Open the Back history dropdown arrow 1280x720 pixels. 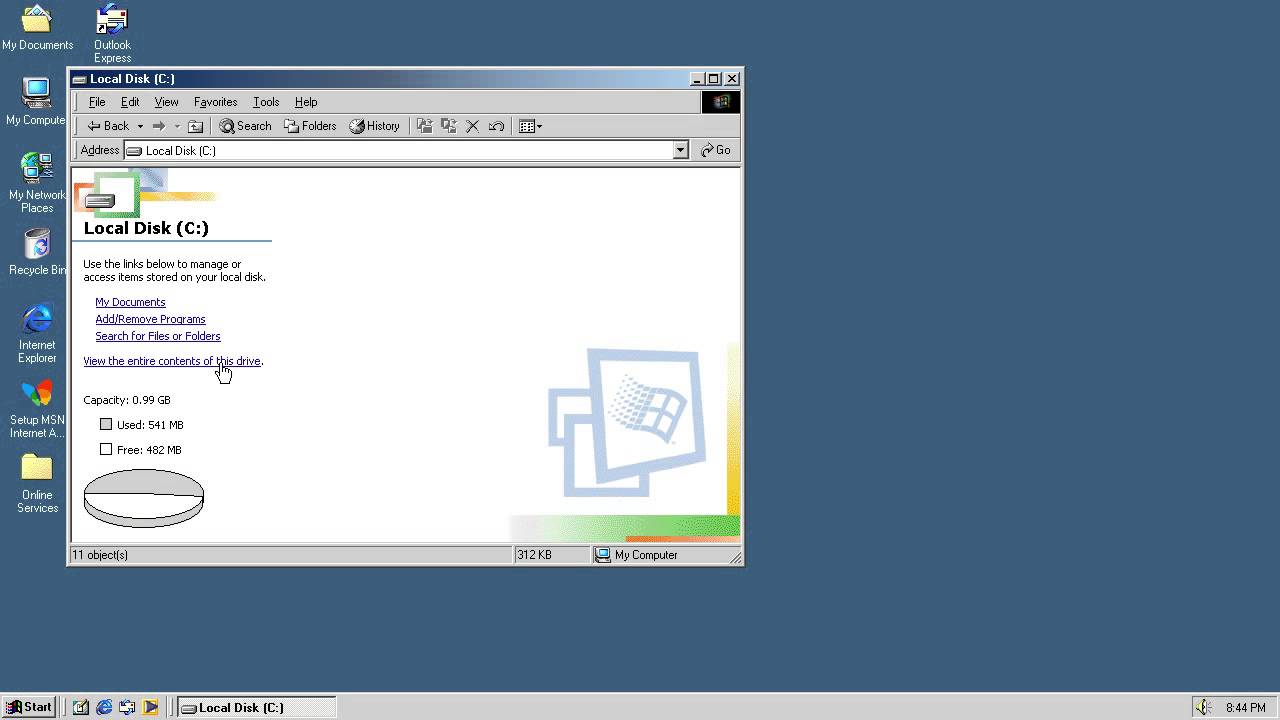tap(140, 126)
